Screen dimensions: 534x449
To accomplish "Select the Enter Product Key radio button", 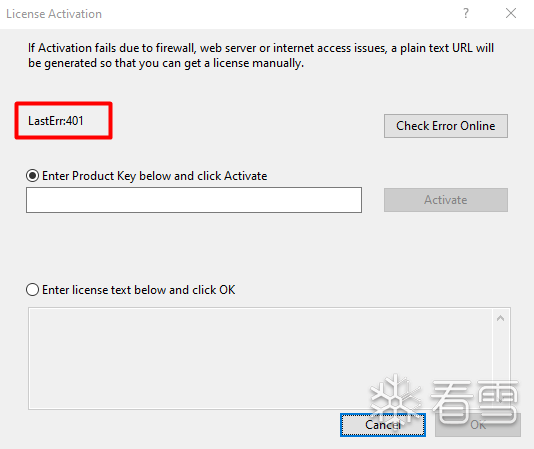I will (x=33, y=176).
